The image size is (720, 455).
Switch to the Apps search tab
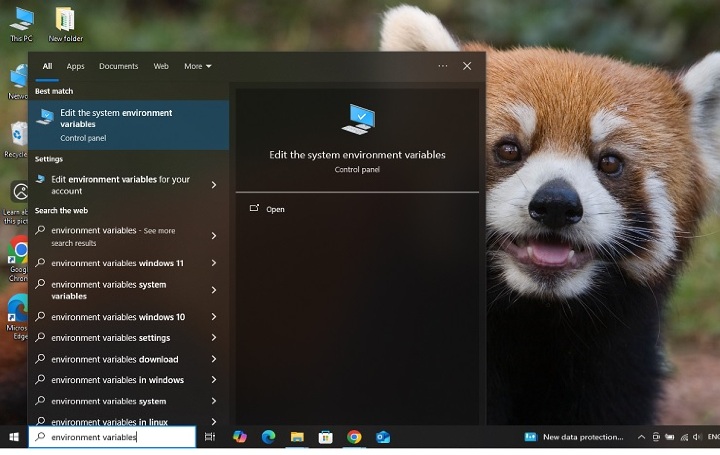(x=75, y=66)
